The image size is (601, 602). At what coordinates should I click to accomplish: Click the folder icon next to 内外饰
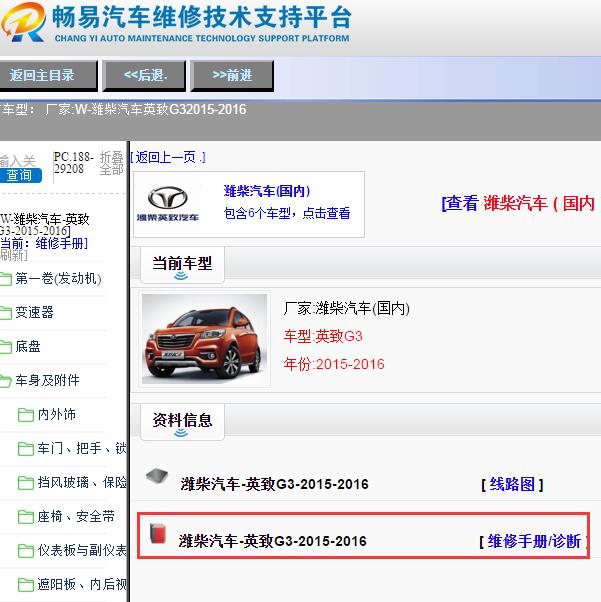pos(26,415)
